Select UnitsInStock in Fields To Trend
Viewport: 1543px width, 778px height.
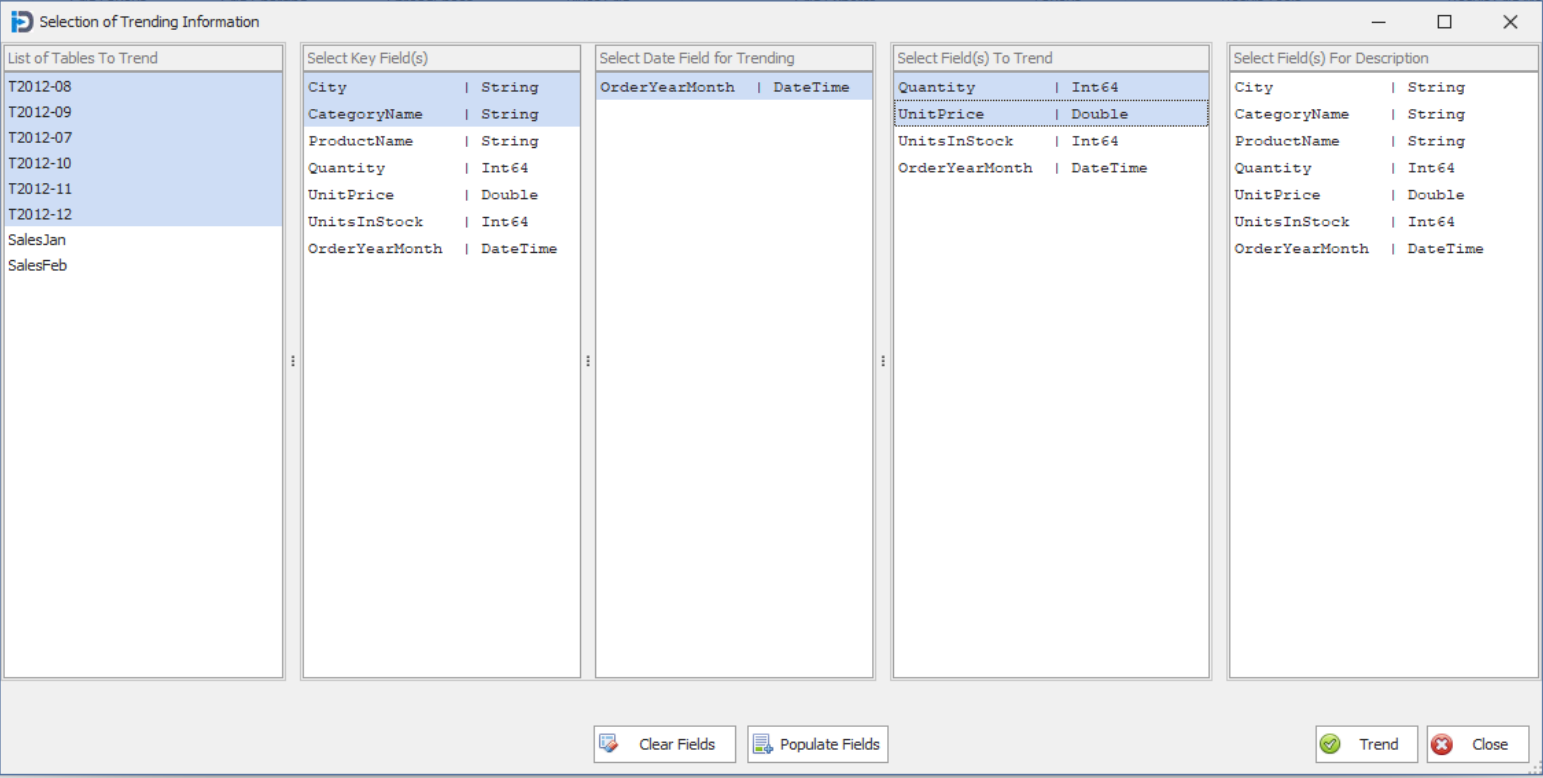click(955, 141)
